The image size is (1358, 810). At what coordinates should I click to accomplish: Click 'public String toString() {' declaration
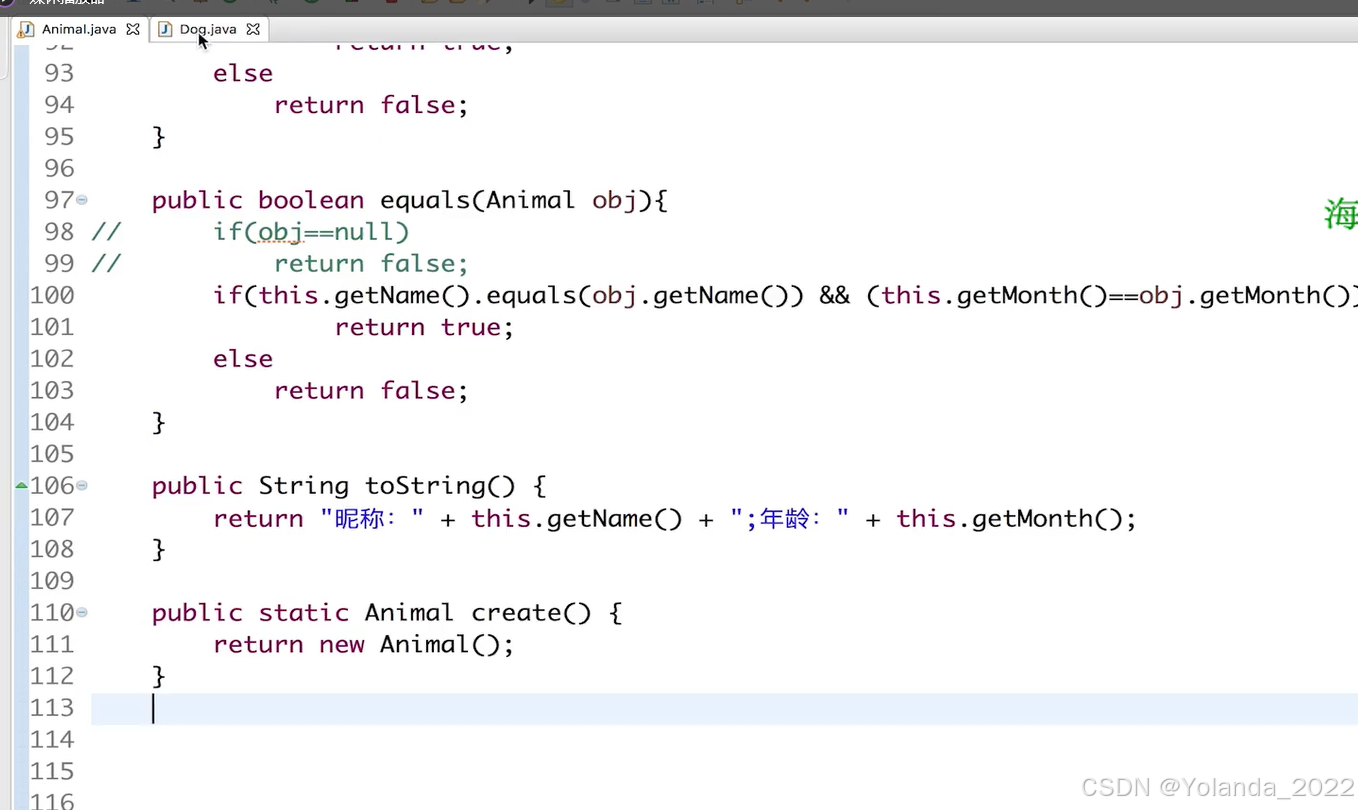[349, 486]
